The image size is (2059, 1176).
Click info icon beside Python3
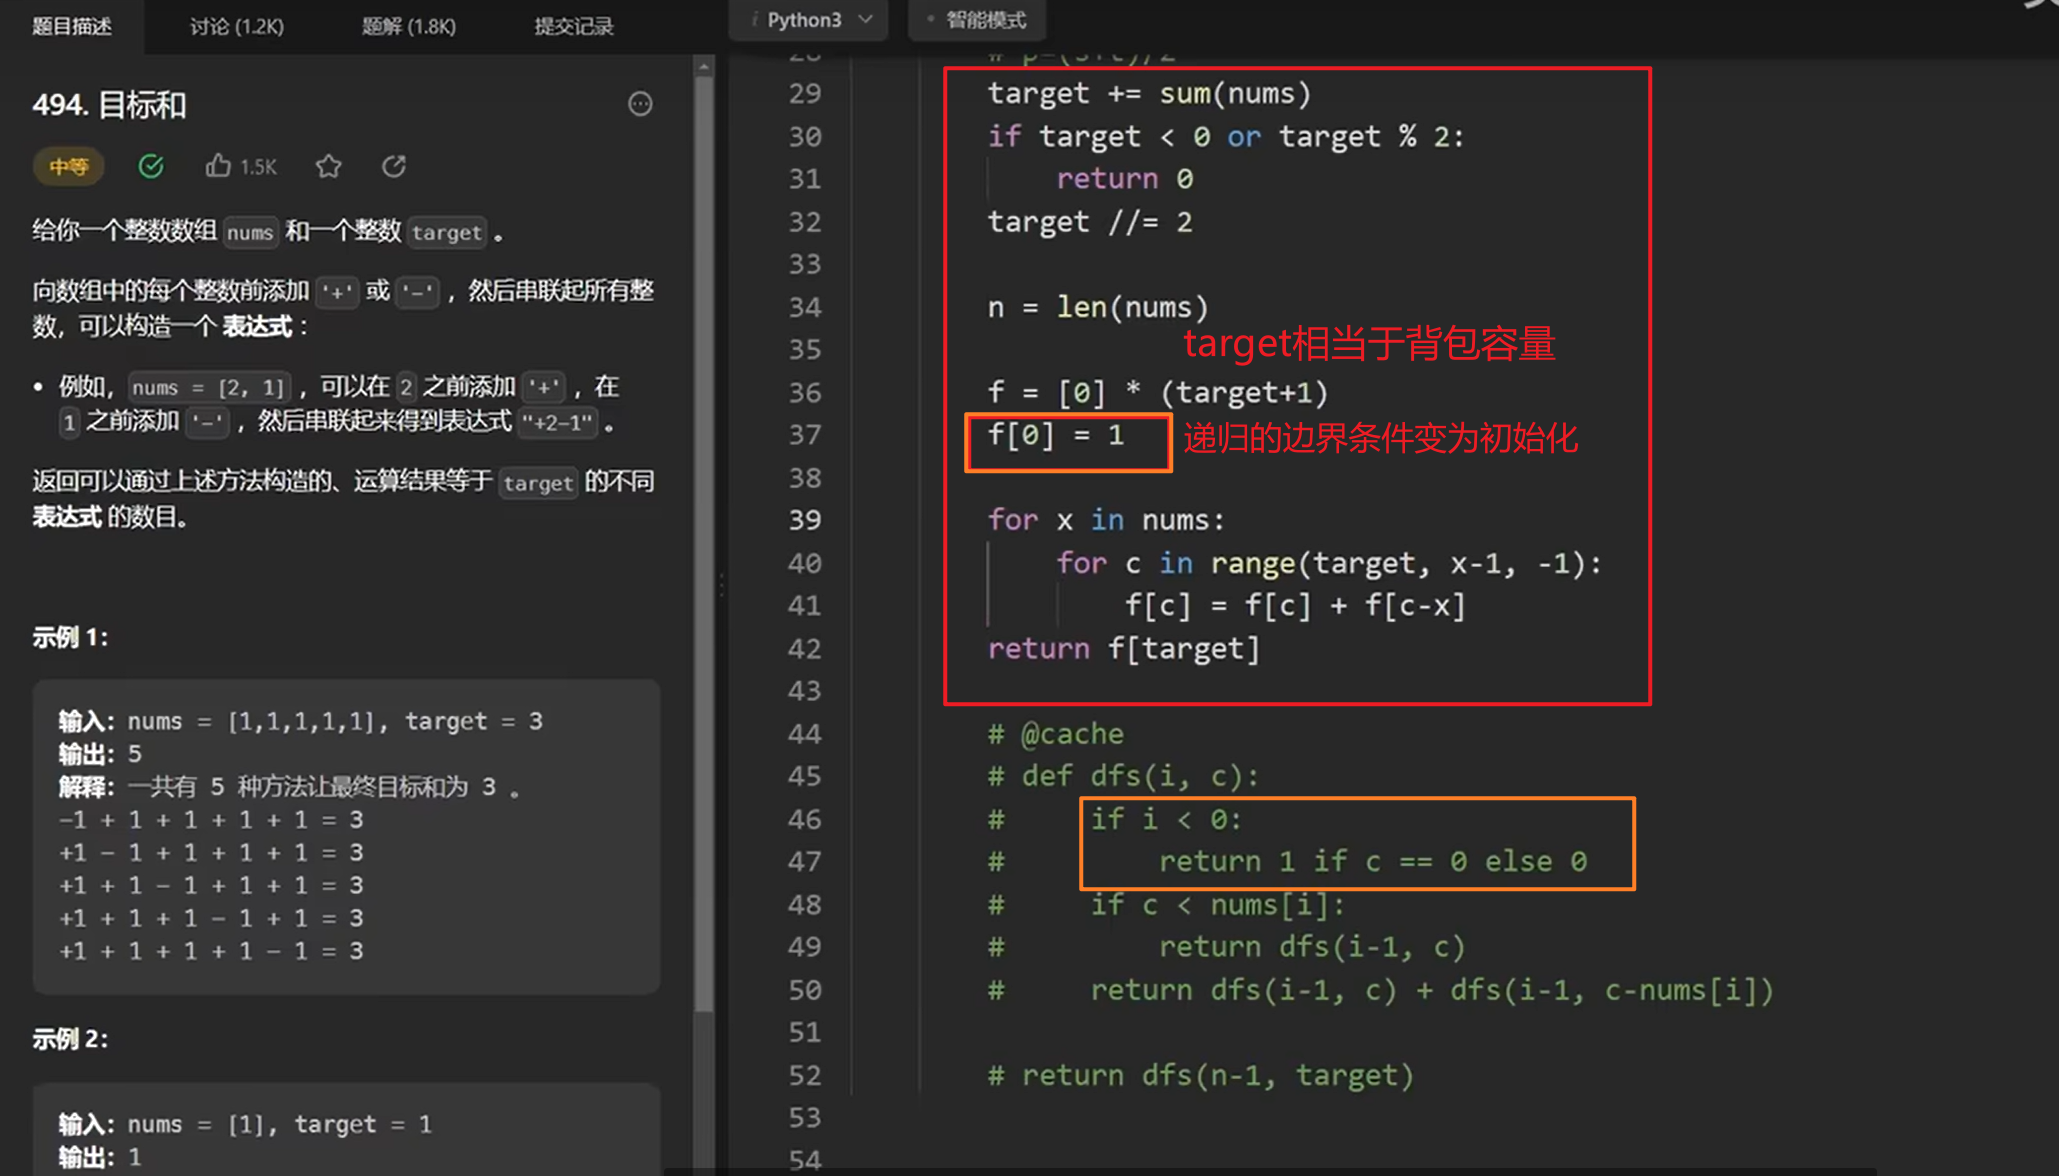[x=755, y=20]
